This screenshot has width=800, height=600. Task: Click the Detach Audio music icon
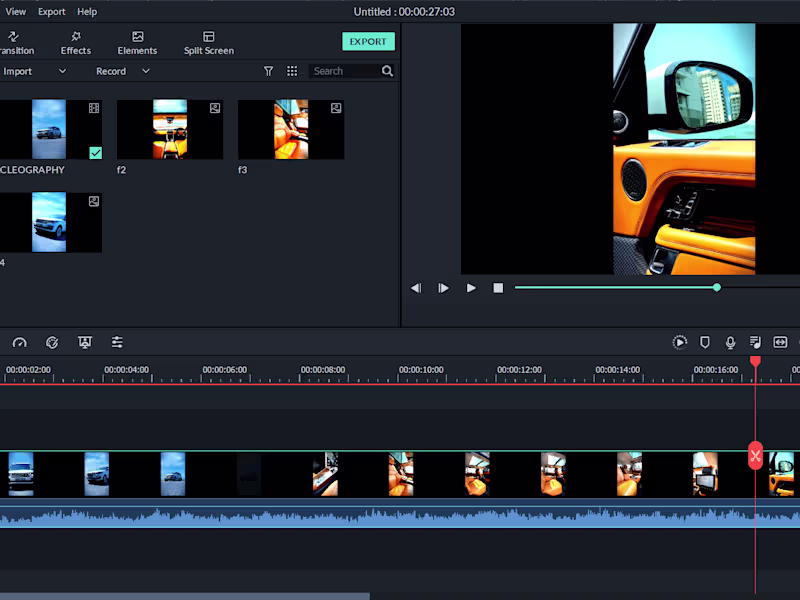[755, 342]
